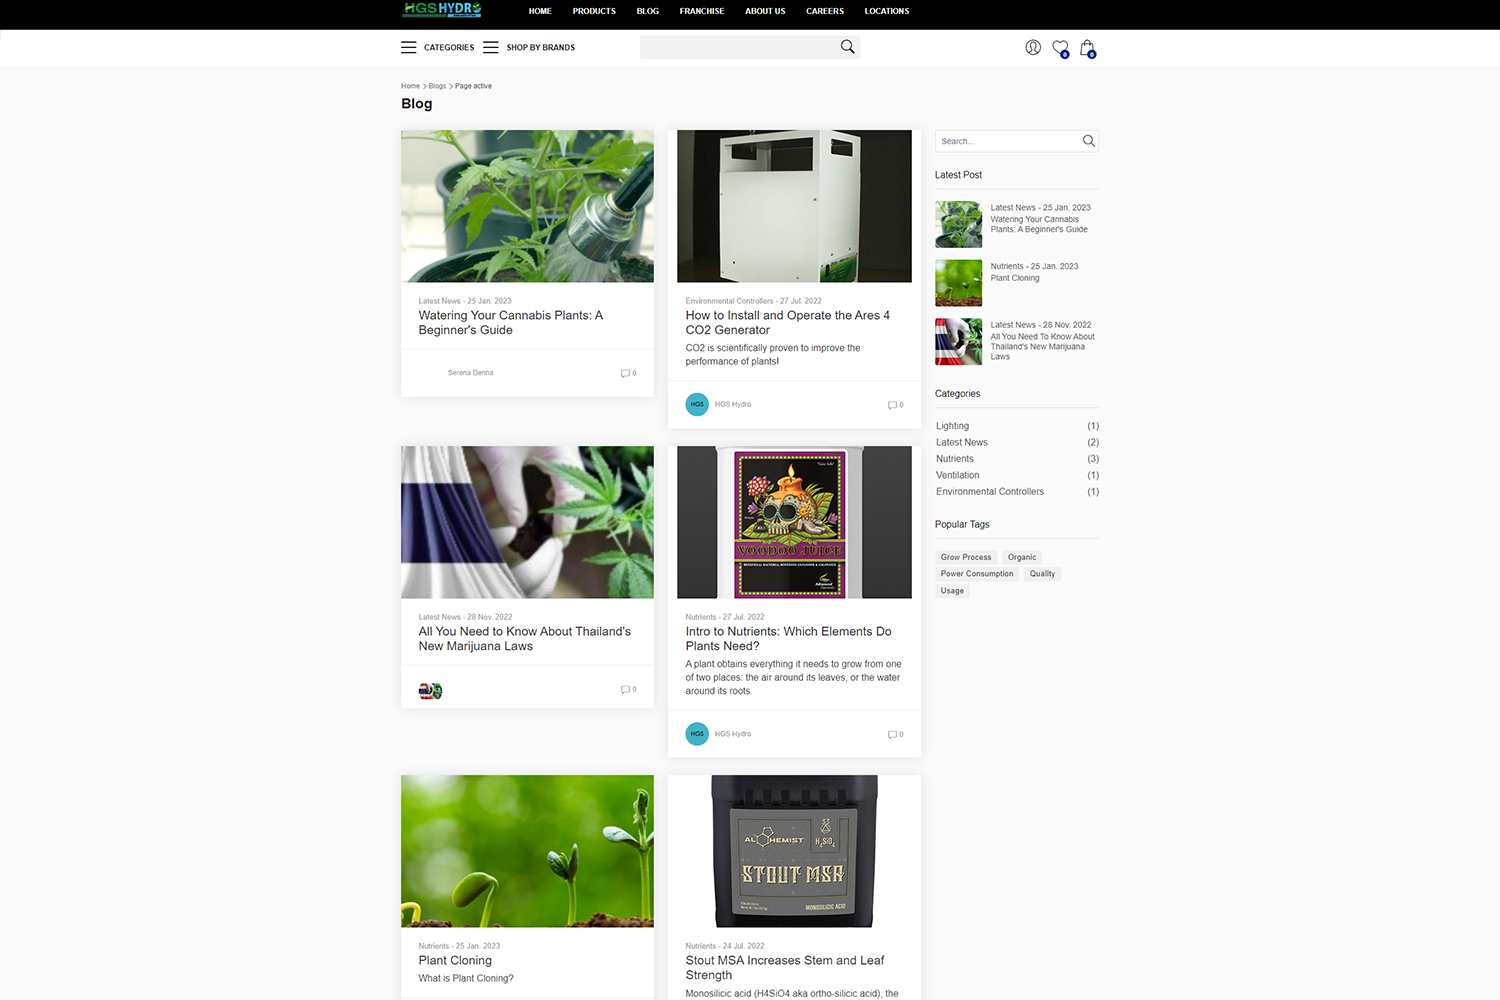Viewport: 1500px width, 1000px height.
Task: Filter by Power Consumption tag
Action: [x=976, y=574]
